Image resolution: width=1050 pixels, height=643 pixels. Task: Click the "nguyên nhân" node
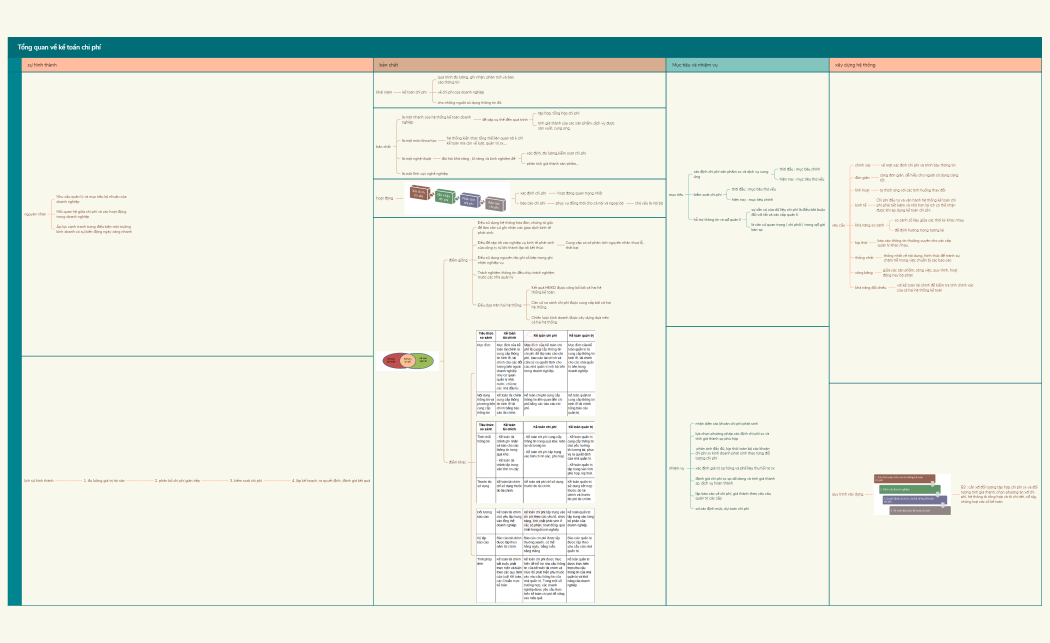coord(36,214)
